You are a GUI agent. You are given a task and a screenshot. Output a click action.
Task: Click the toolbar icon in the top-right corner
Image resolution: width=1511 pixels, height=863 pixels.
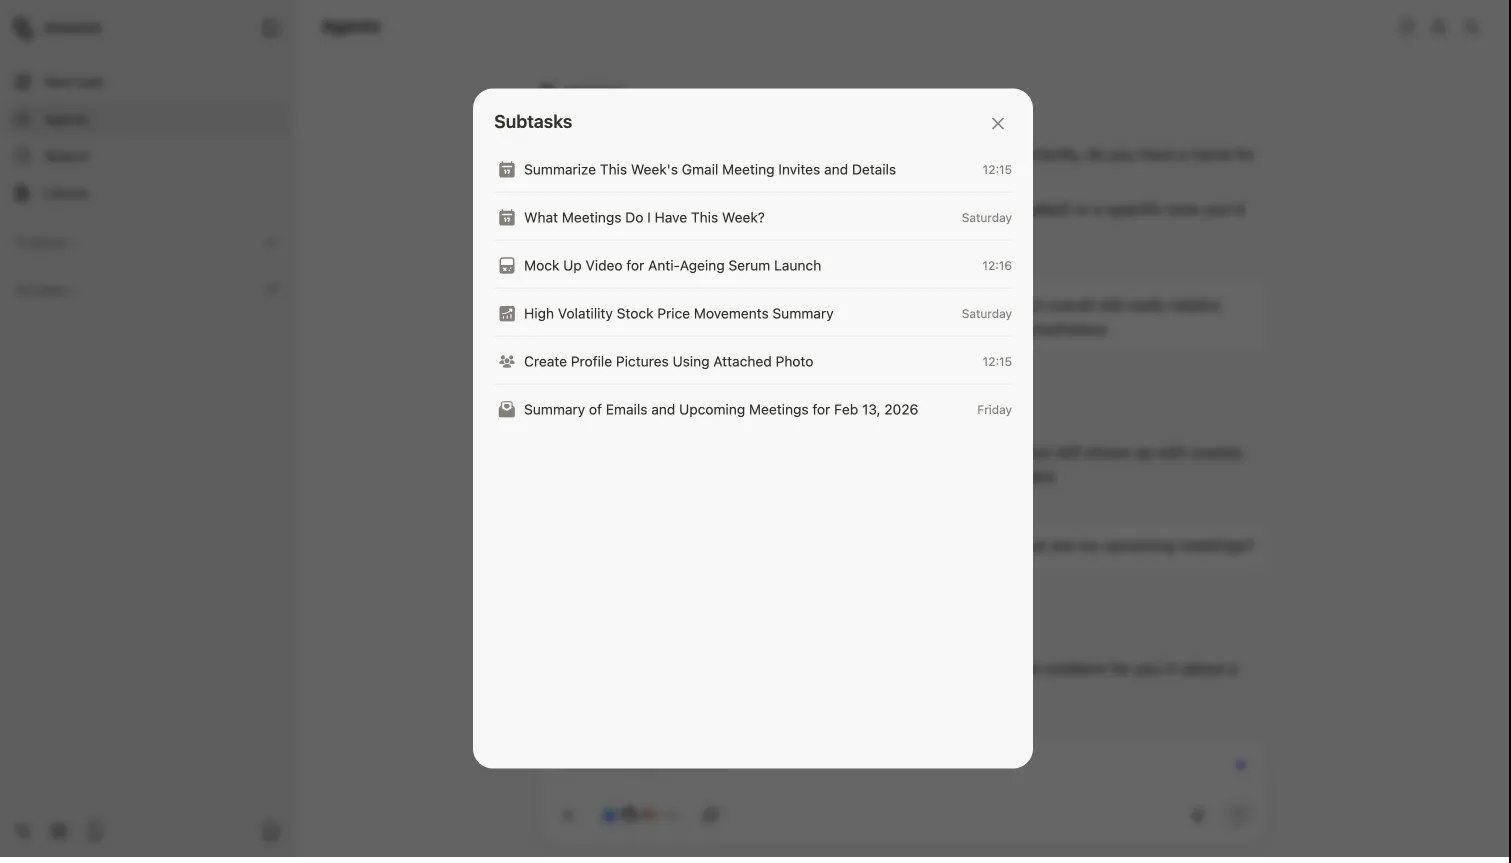[1471, 26]
